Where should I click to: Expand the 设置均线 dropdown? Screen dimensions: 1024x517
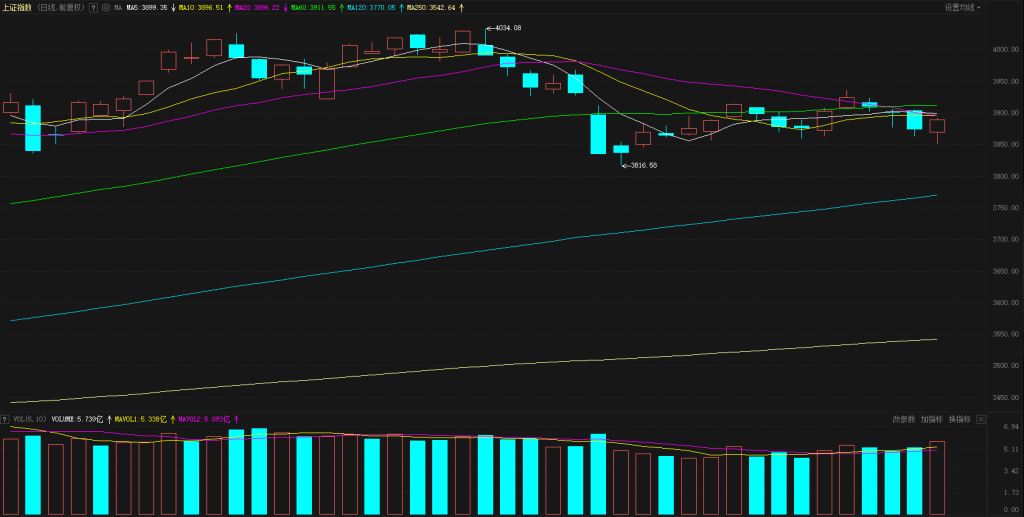(x=963, y=7)
